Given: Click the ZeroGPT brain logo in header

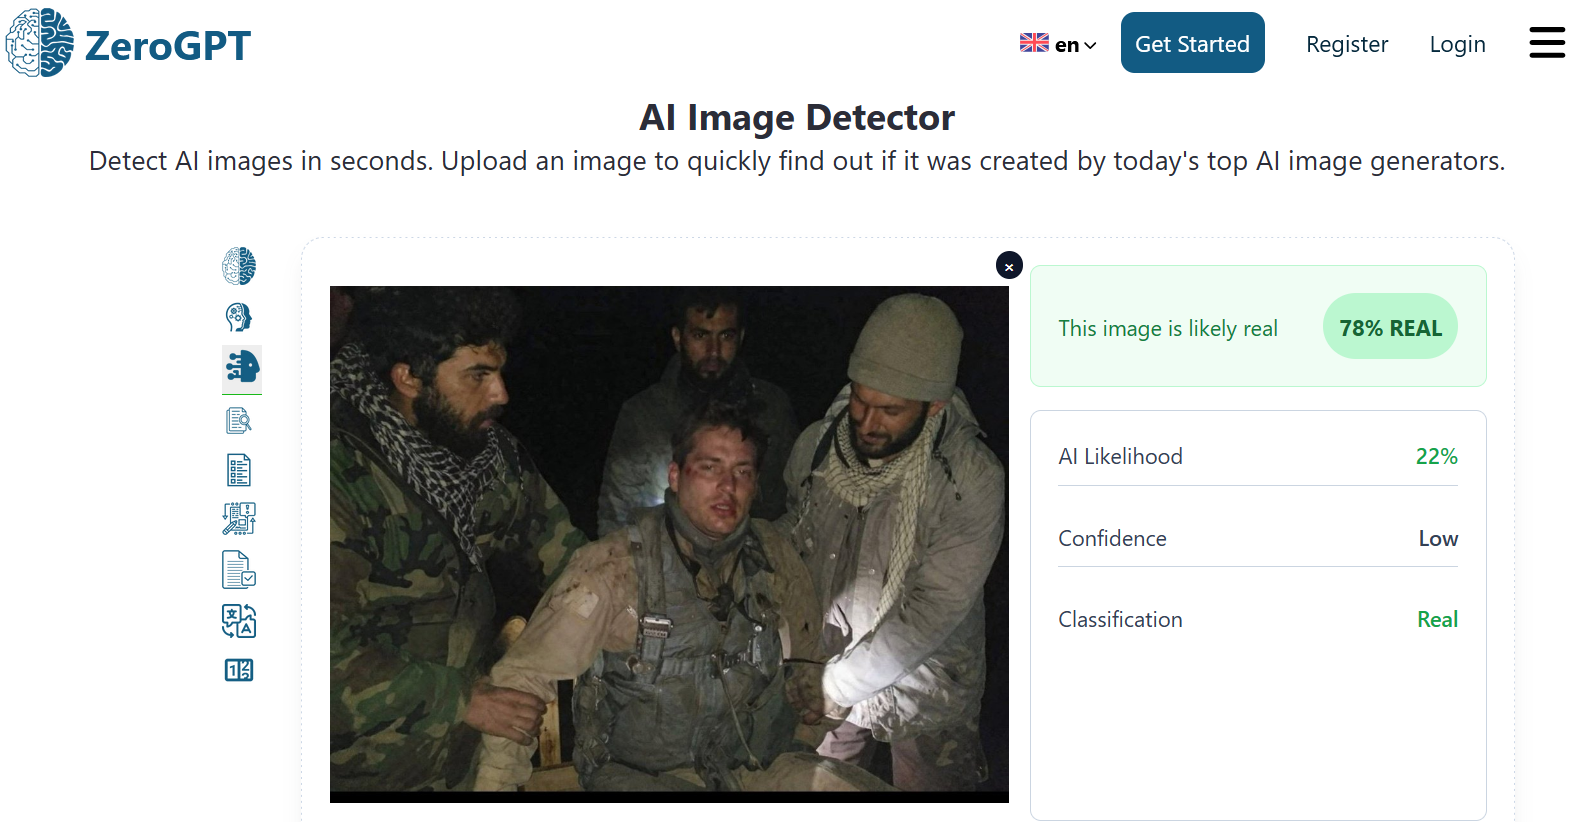Looking at the screenshot, I should (x=40, y=43).
